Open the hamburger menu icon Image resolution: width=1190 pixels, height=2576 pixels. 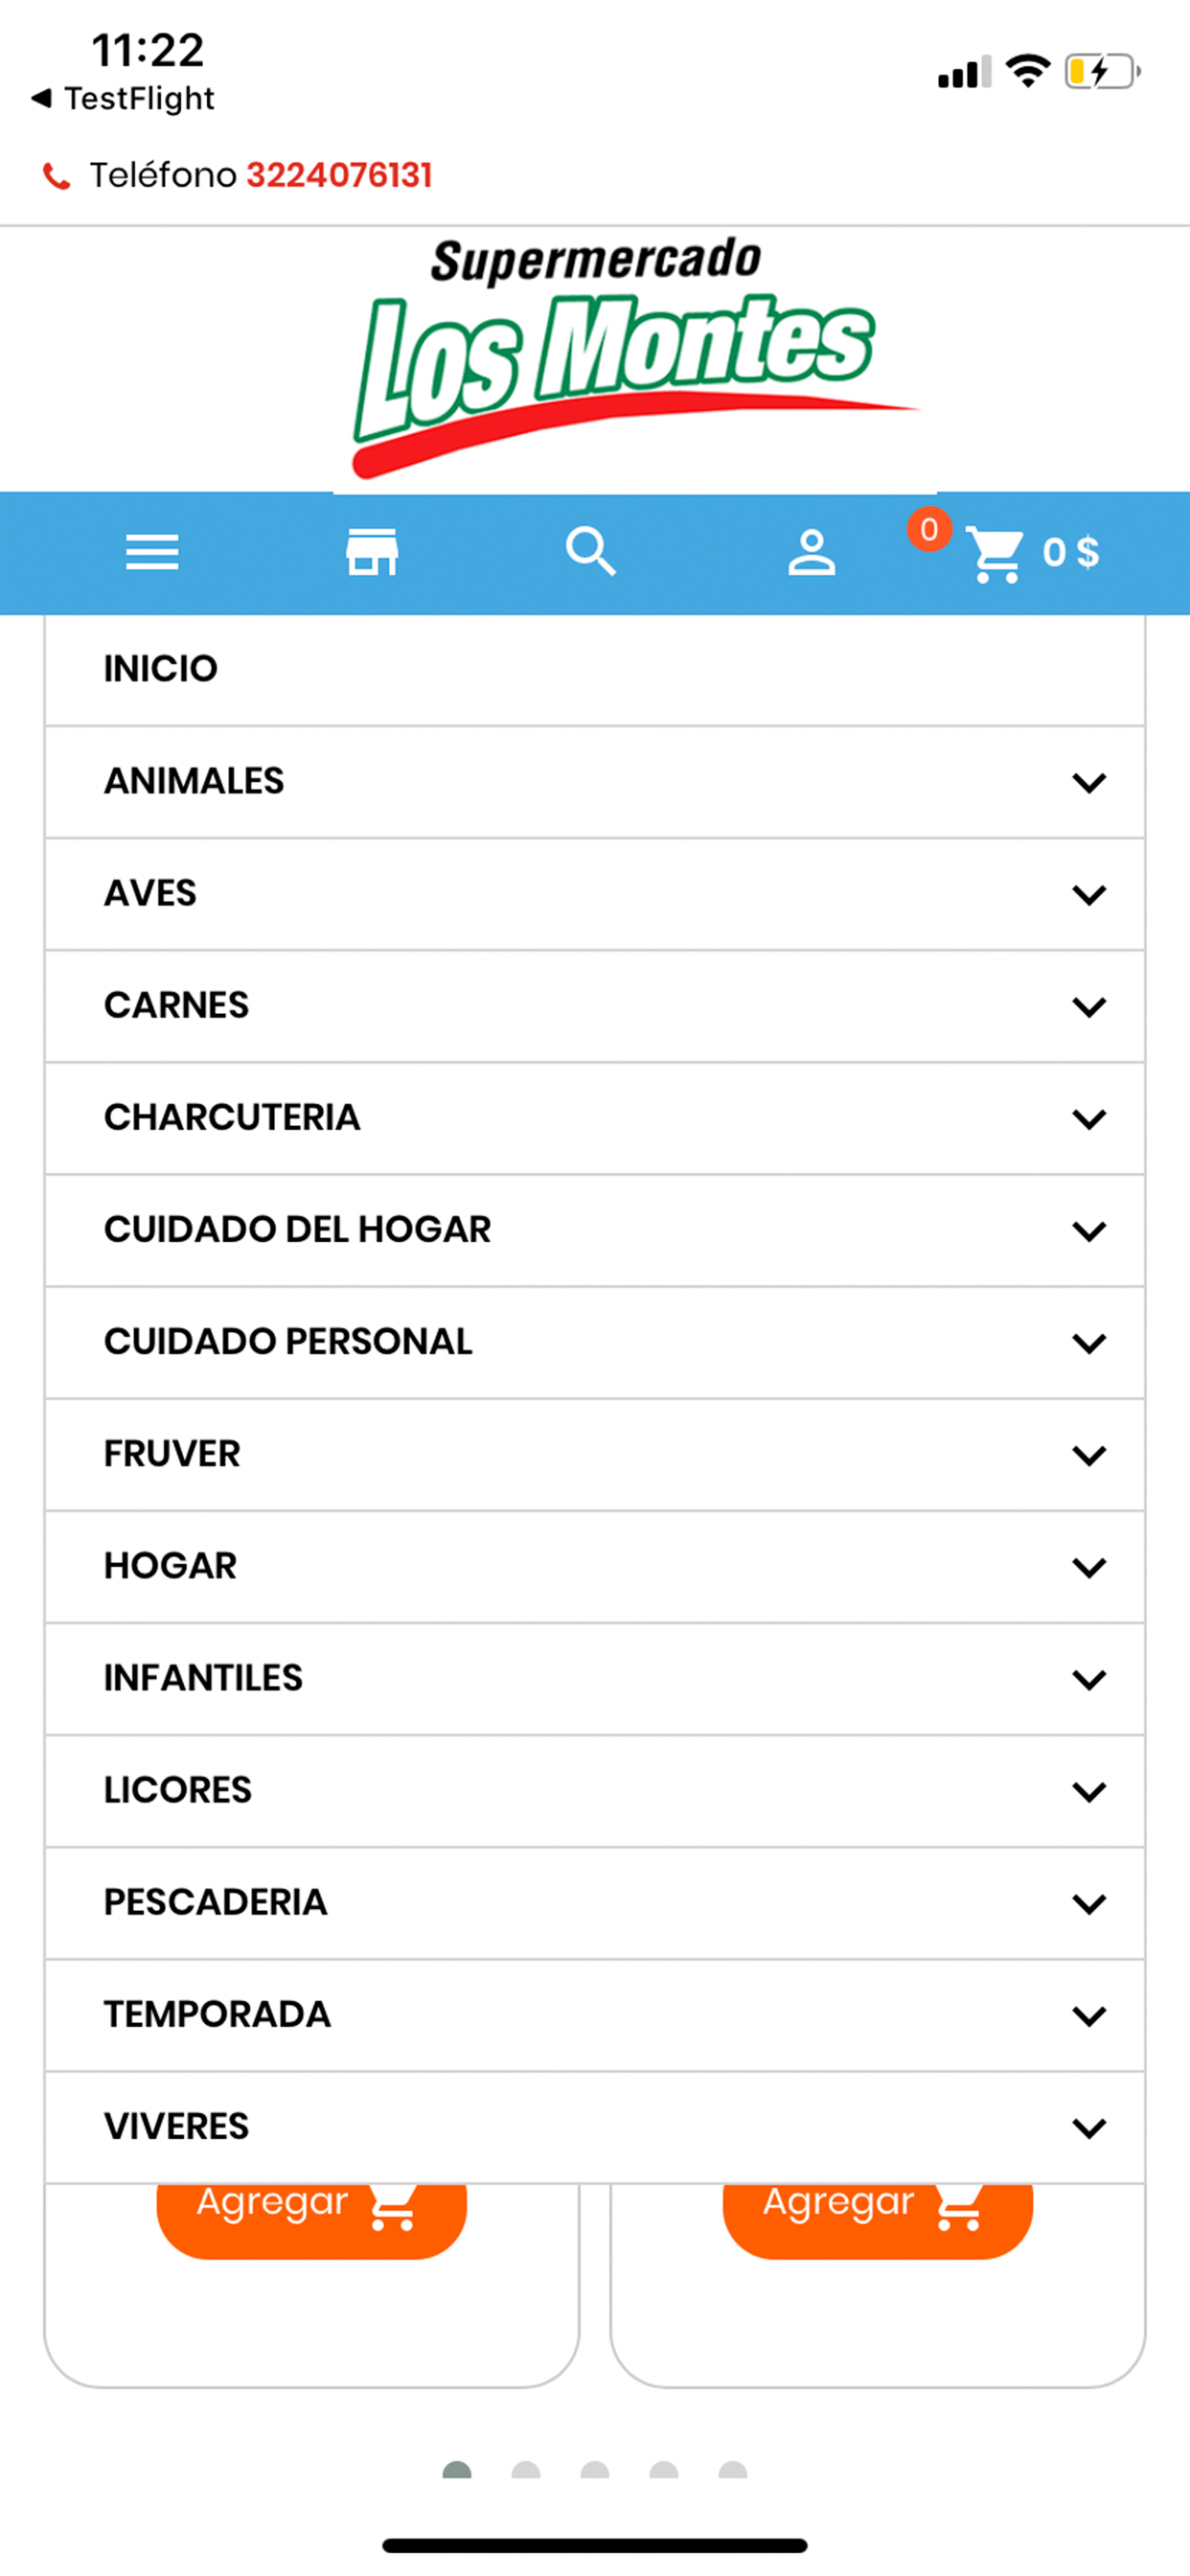click(152, 552)
